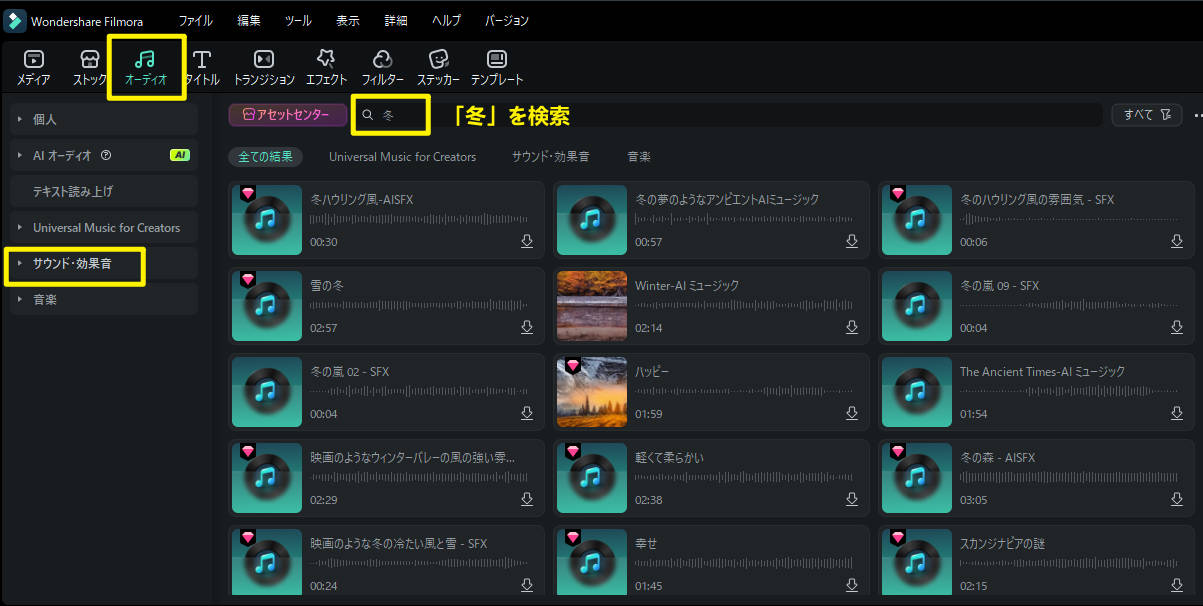The width and height of the screenshot is (1203, 606).
Task: Download the スカンジナビアの謎 track
Action: [1177, 585]
